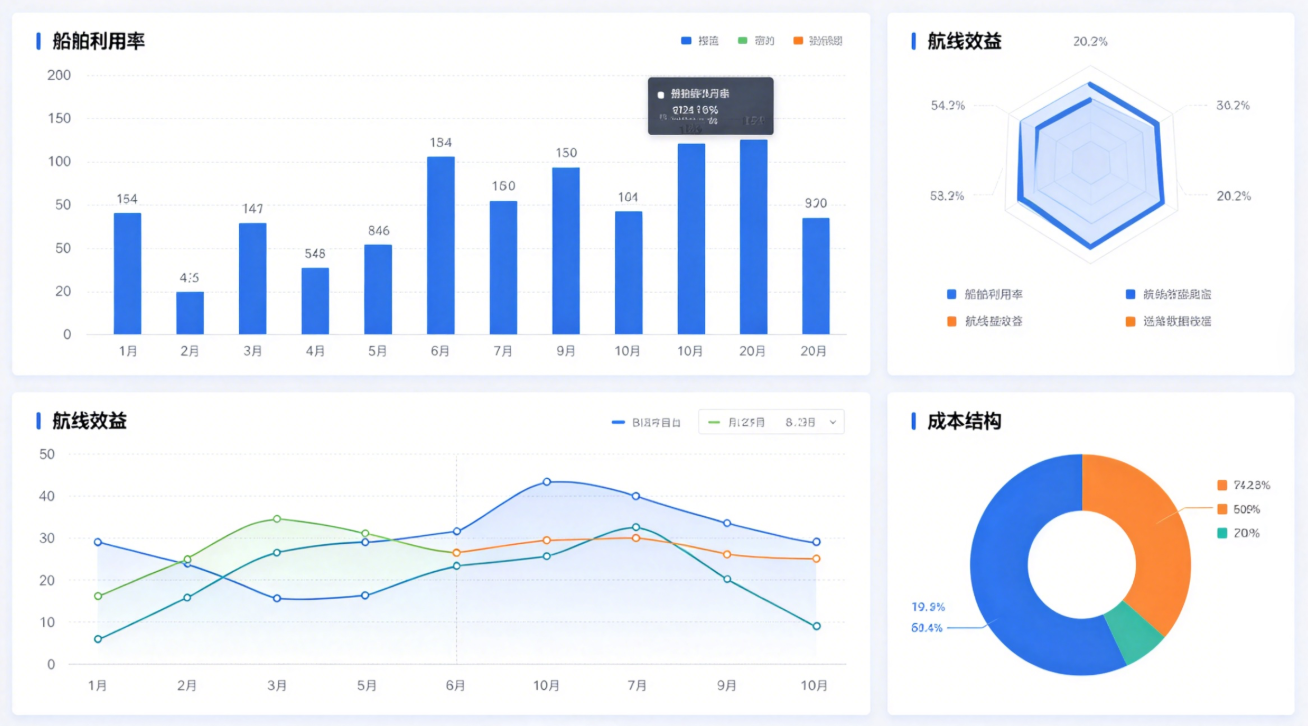This screenshot has width=1308, height=726.
Task: Click the 6月 bar in the bar chart
Action: (x=440, y=245)
